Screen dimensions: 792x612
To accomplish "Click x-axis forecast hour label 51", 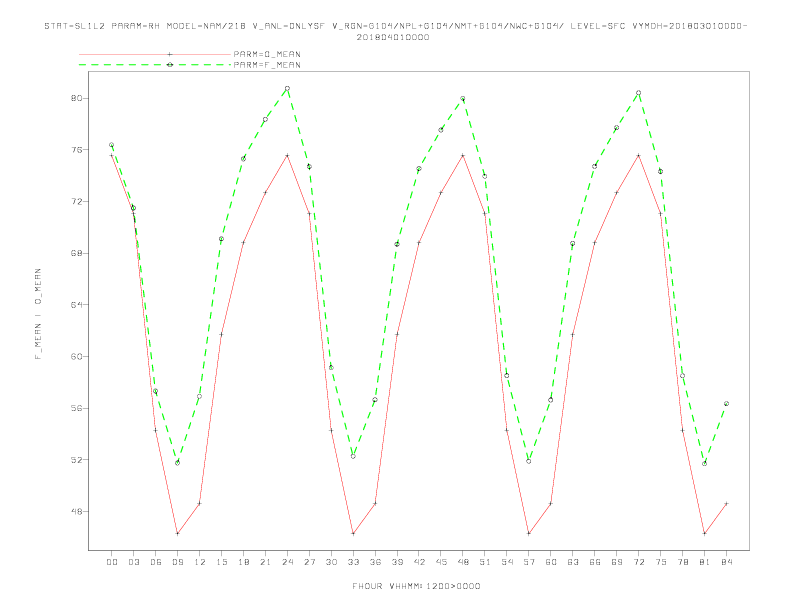I will click(x=485, y=562).
